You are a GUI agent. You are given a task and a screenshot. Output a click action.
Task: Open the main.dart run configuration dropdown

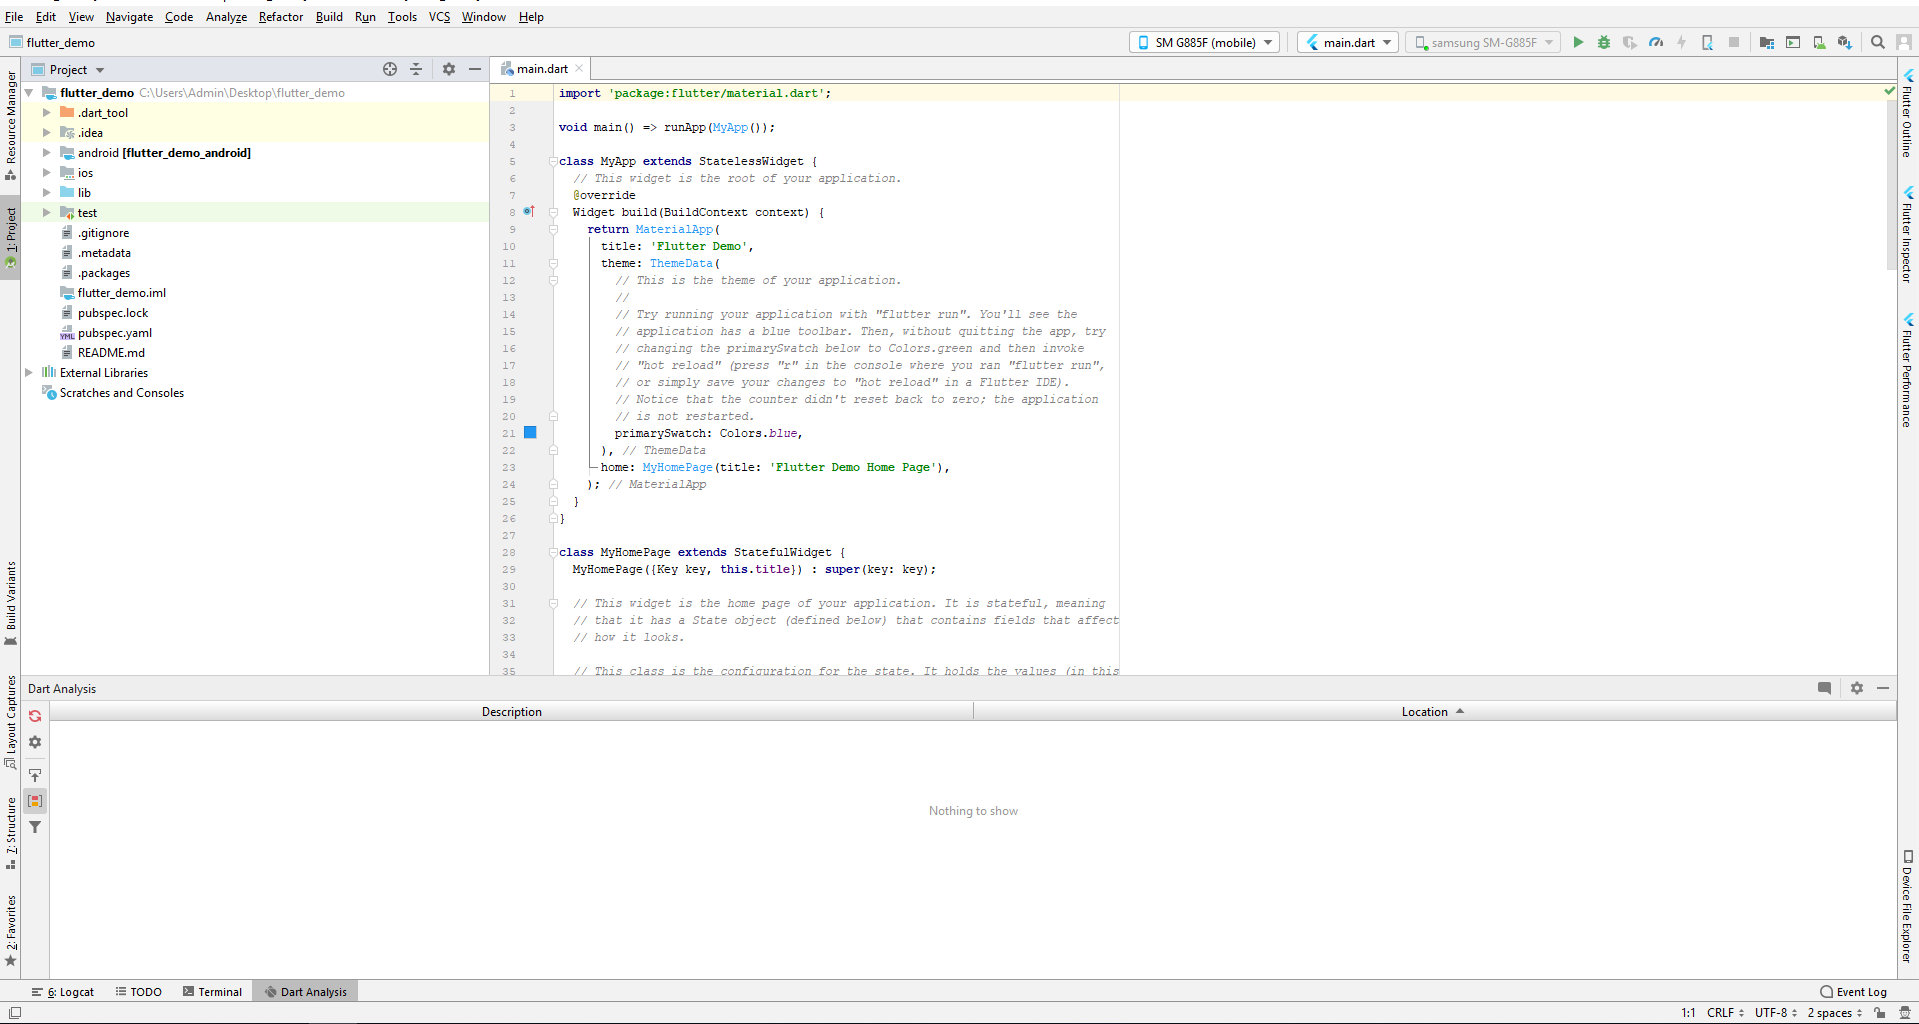(1347, 42)
